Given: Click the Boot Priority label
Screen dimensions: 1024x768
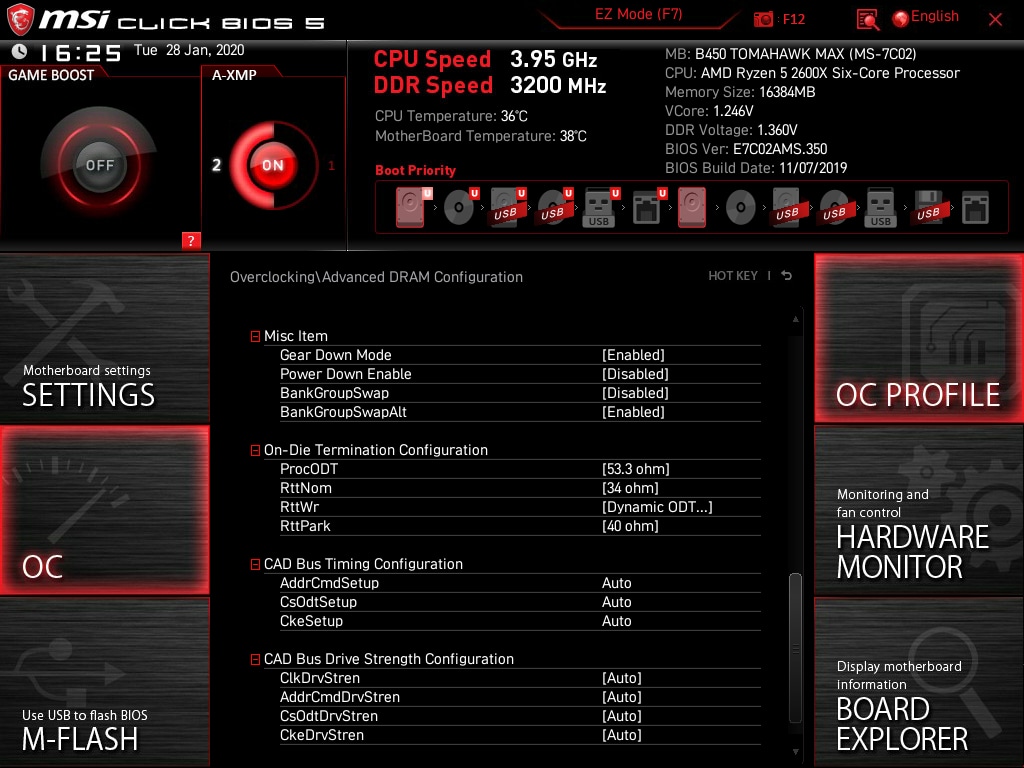Looking at the screenshot, I should [x=415, y=170].
